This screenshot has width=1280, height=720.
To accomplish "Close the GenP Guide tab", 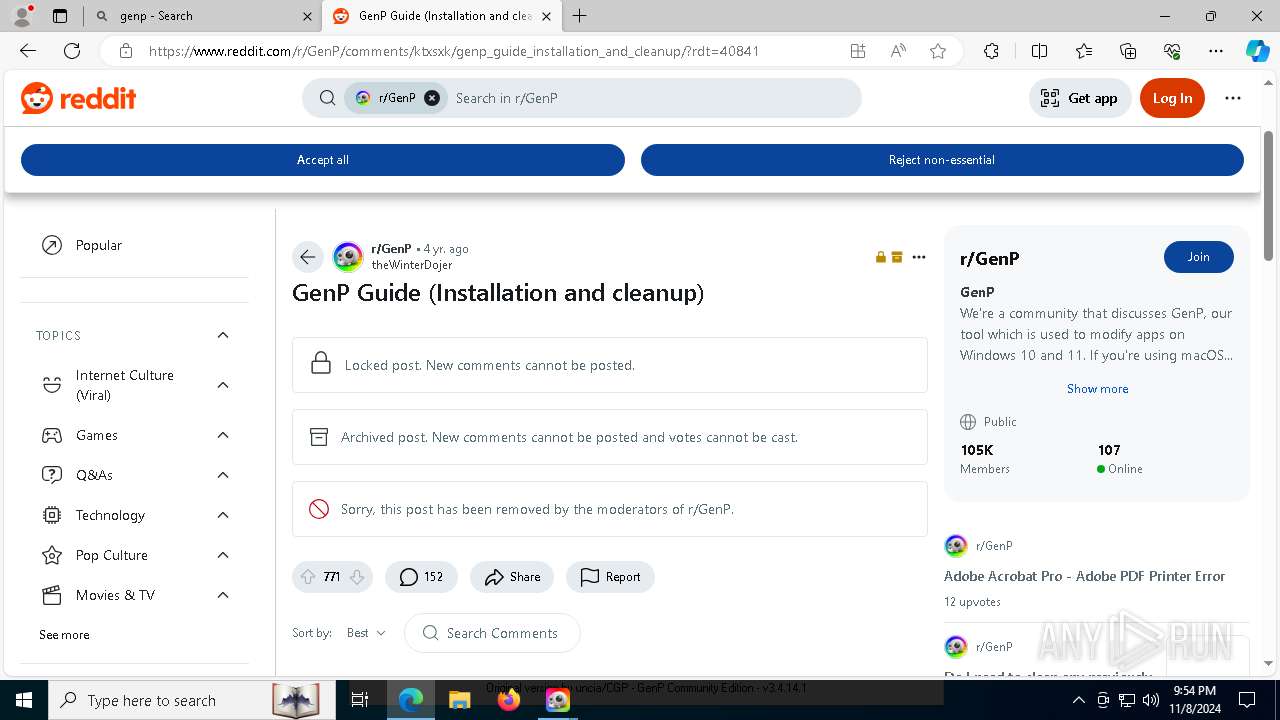I will click(x=546, y=16).
